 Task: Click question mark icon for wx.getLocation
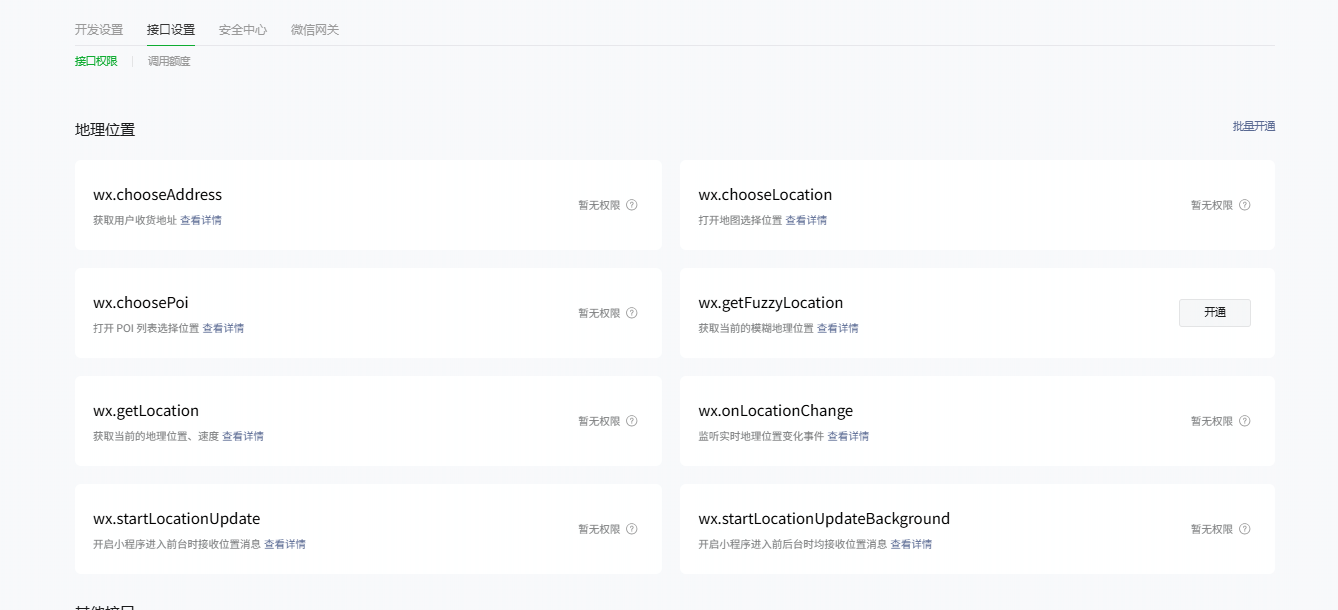coord(632,421)
